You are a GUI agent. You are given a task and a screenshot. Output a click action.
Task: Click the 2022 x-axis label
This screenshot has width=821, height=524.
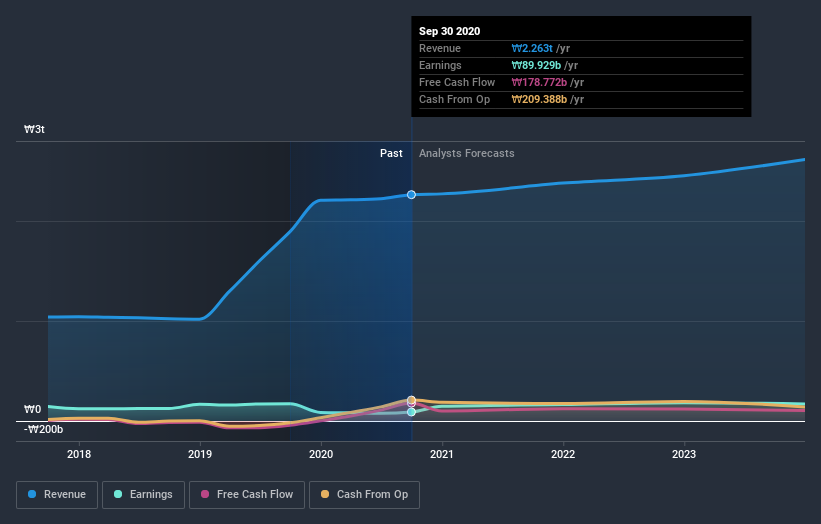coord(563,454)
